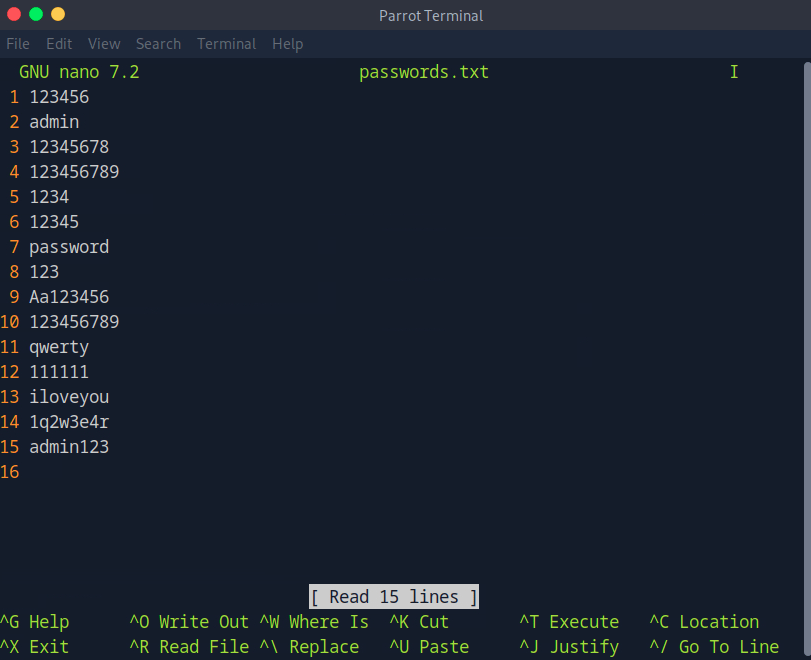Open the Search menu
Viewport: 811px width, 660px height.
coord(158,44)
